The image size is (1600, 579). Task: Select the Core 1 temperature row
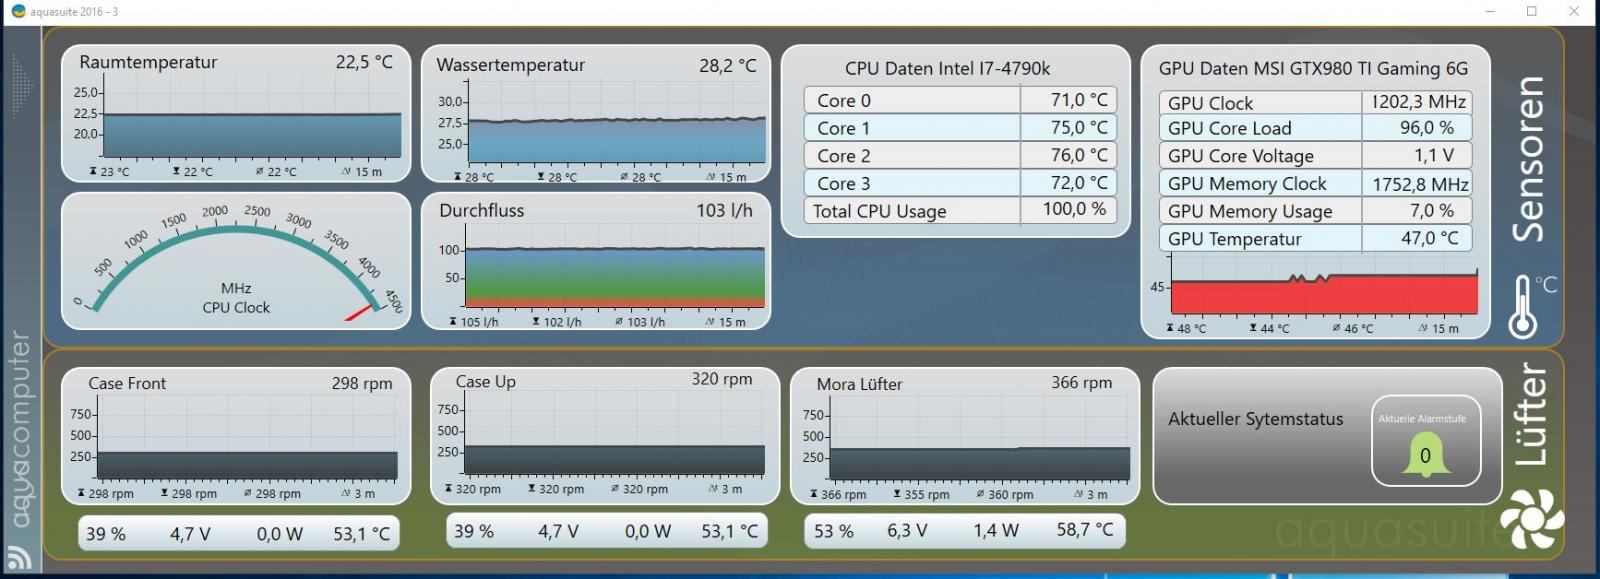tap(960, 128)
